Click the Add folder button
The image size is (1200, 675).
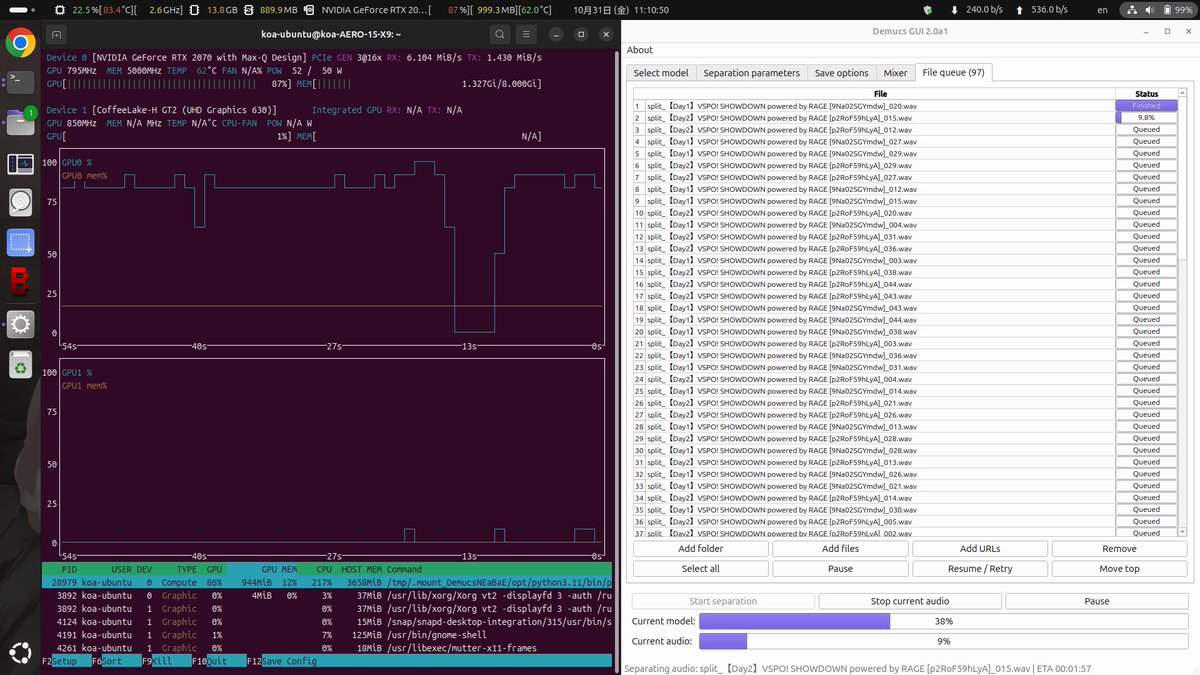701,549
